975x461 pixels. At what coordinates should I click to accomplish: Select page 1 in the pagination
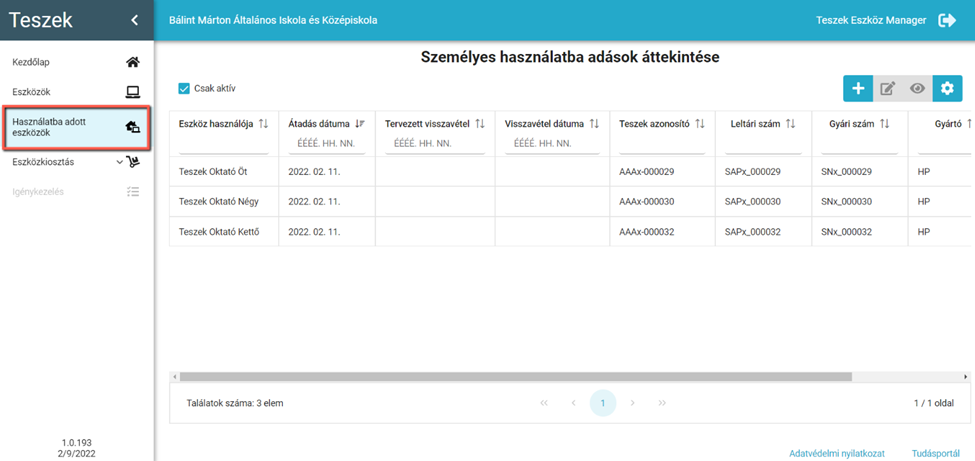click(603, 403)
